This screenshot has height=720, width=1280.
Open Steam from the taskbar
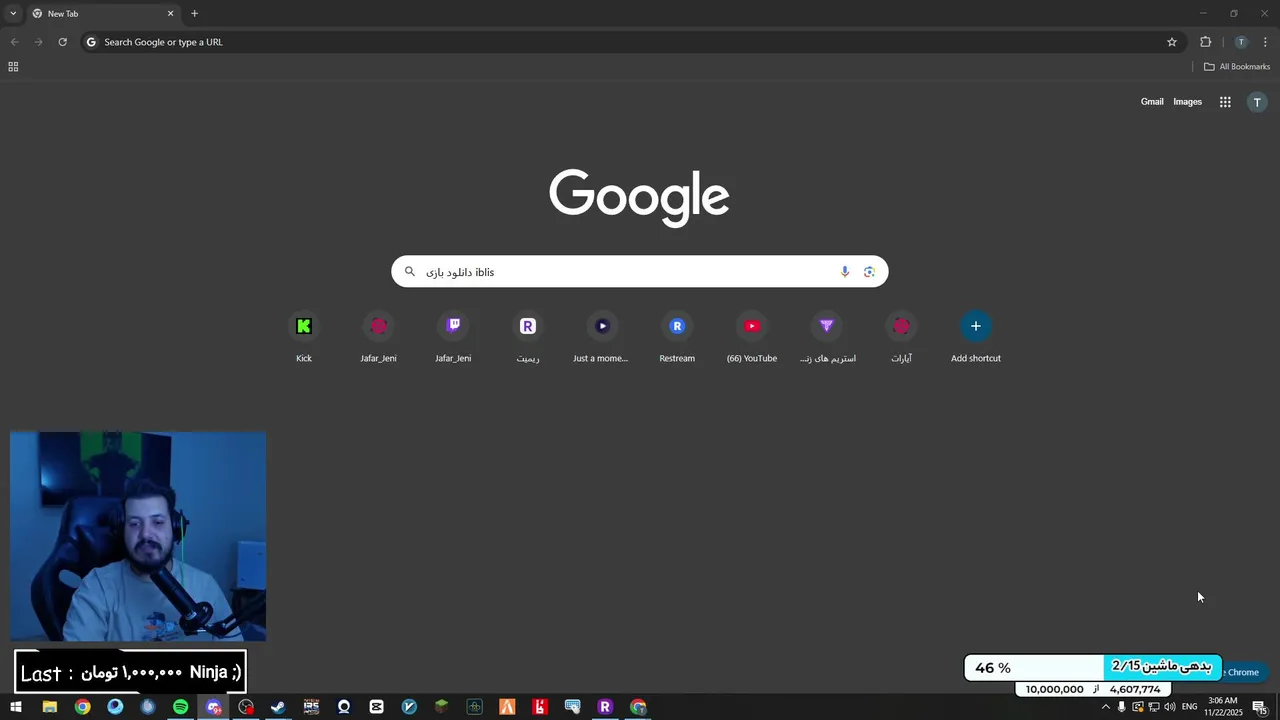click(x=278, y=707)
